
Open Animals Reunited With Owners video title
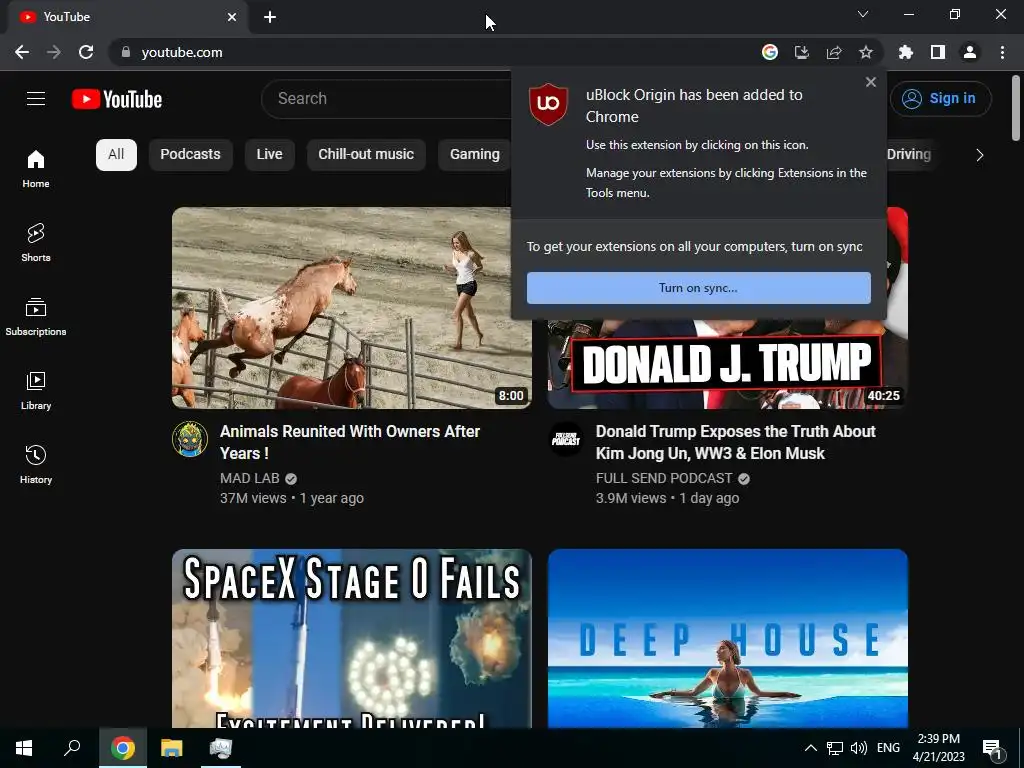(350, 442)
